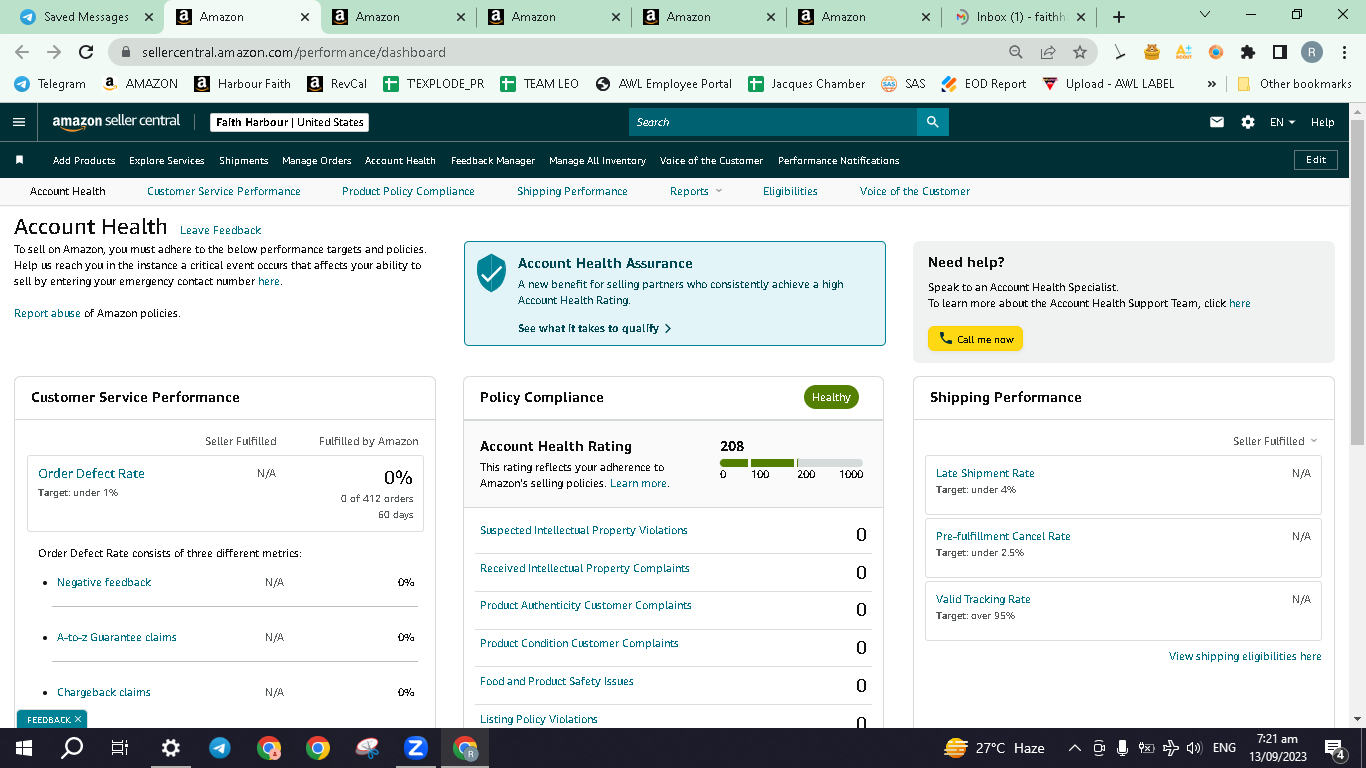1366x768 pixels.
Task: Click the A+ Scout extension icon
Action: tap(1184, 52)
